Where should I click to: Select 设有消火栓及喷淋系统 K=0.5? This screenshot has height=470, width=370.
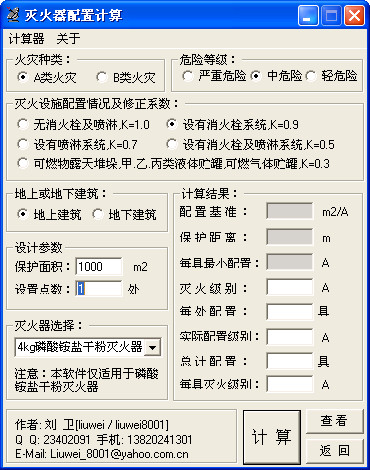[250, 144]
